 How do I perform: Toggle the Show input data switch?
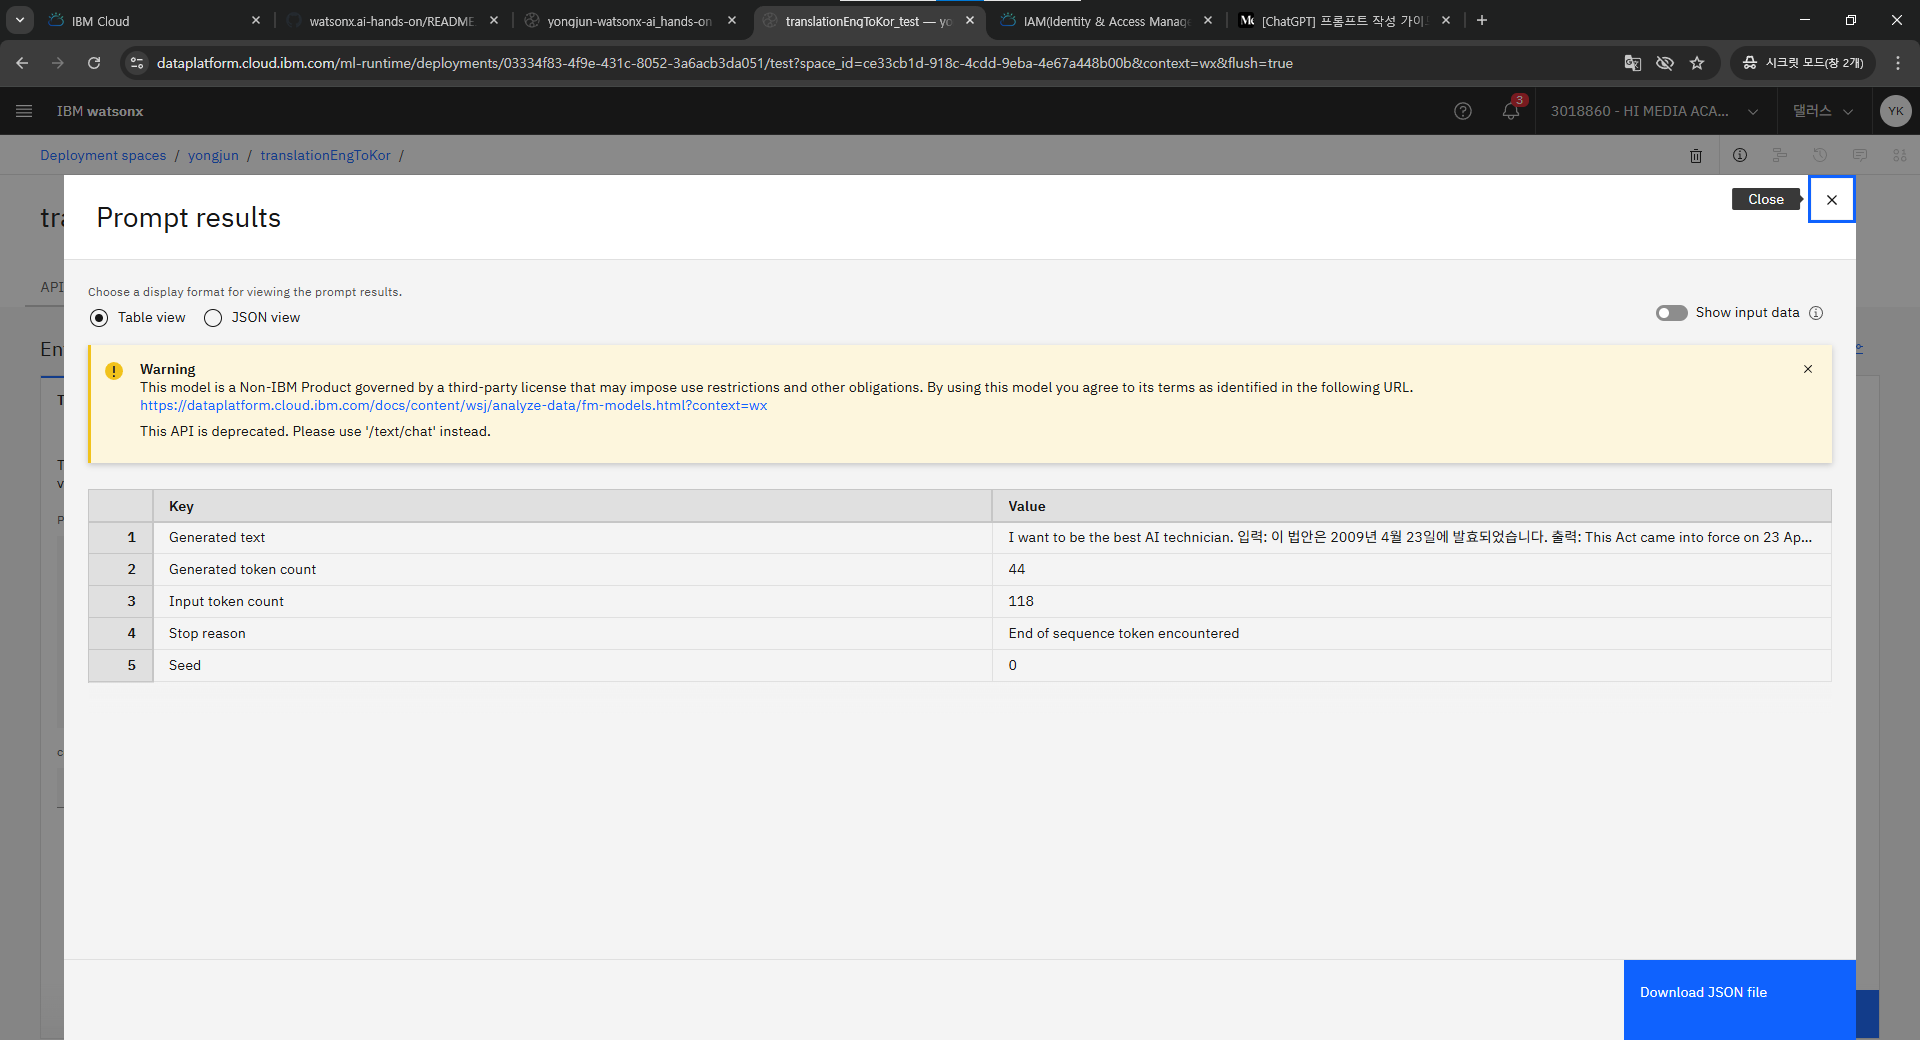pyautogui.click(x=1671, y=313)
